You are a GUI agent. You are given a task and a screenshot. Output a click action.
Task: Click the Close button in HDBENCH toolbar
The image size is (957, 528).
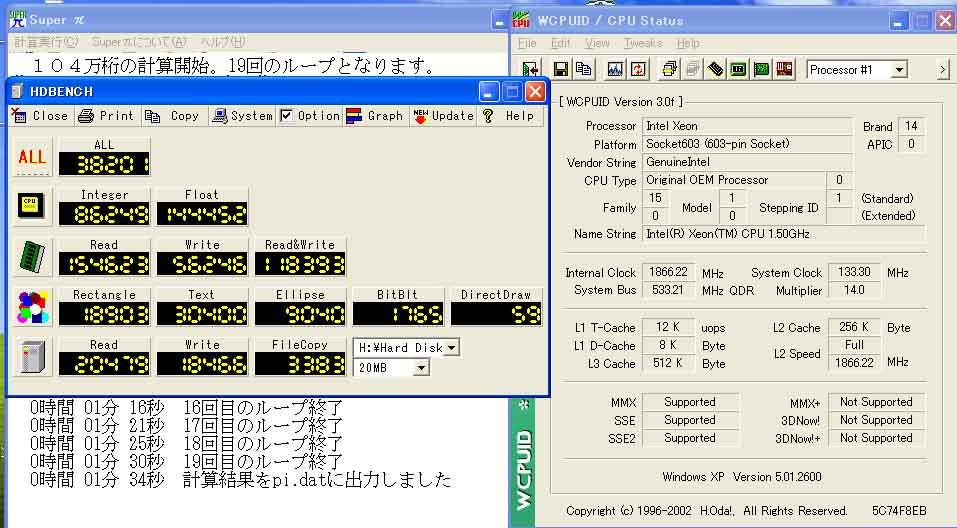coord(40,115)
